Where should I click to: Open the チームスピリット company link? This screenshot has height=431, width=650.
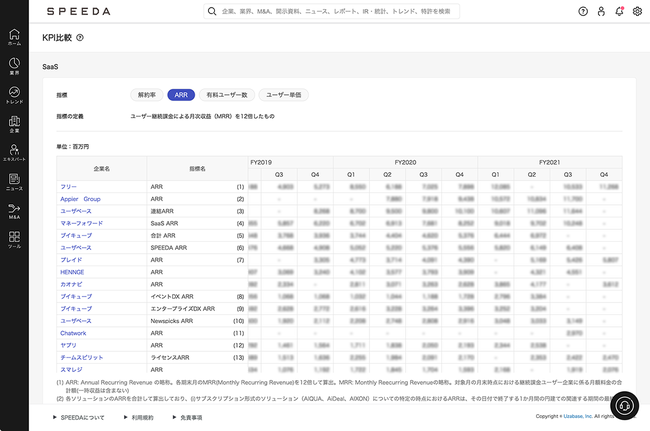[82, 357]
